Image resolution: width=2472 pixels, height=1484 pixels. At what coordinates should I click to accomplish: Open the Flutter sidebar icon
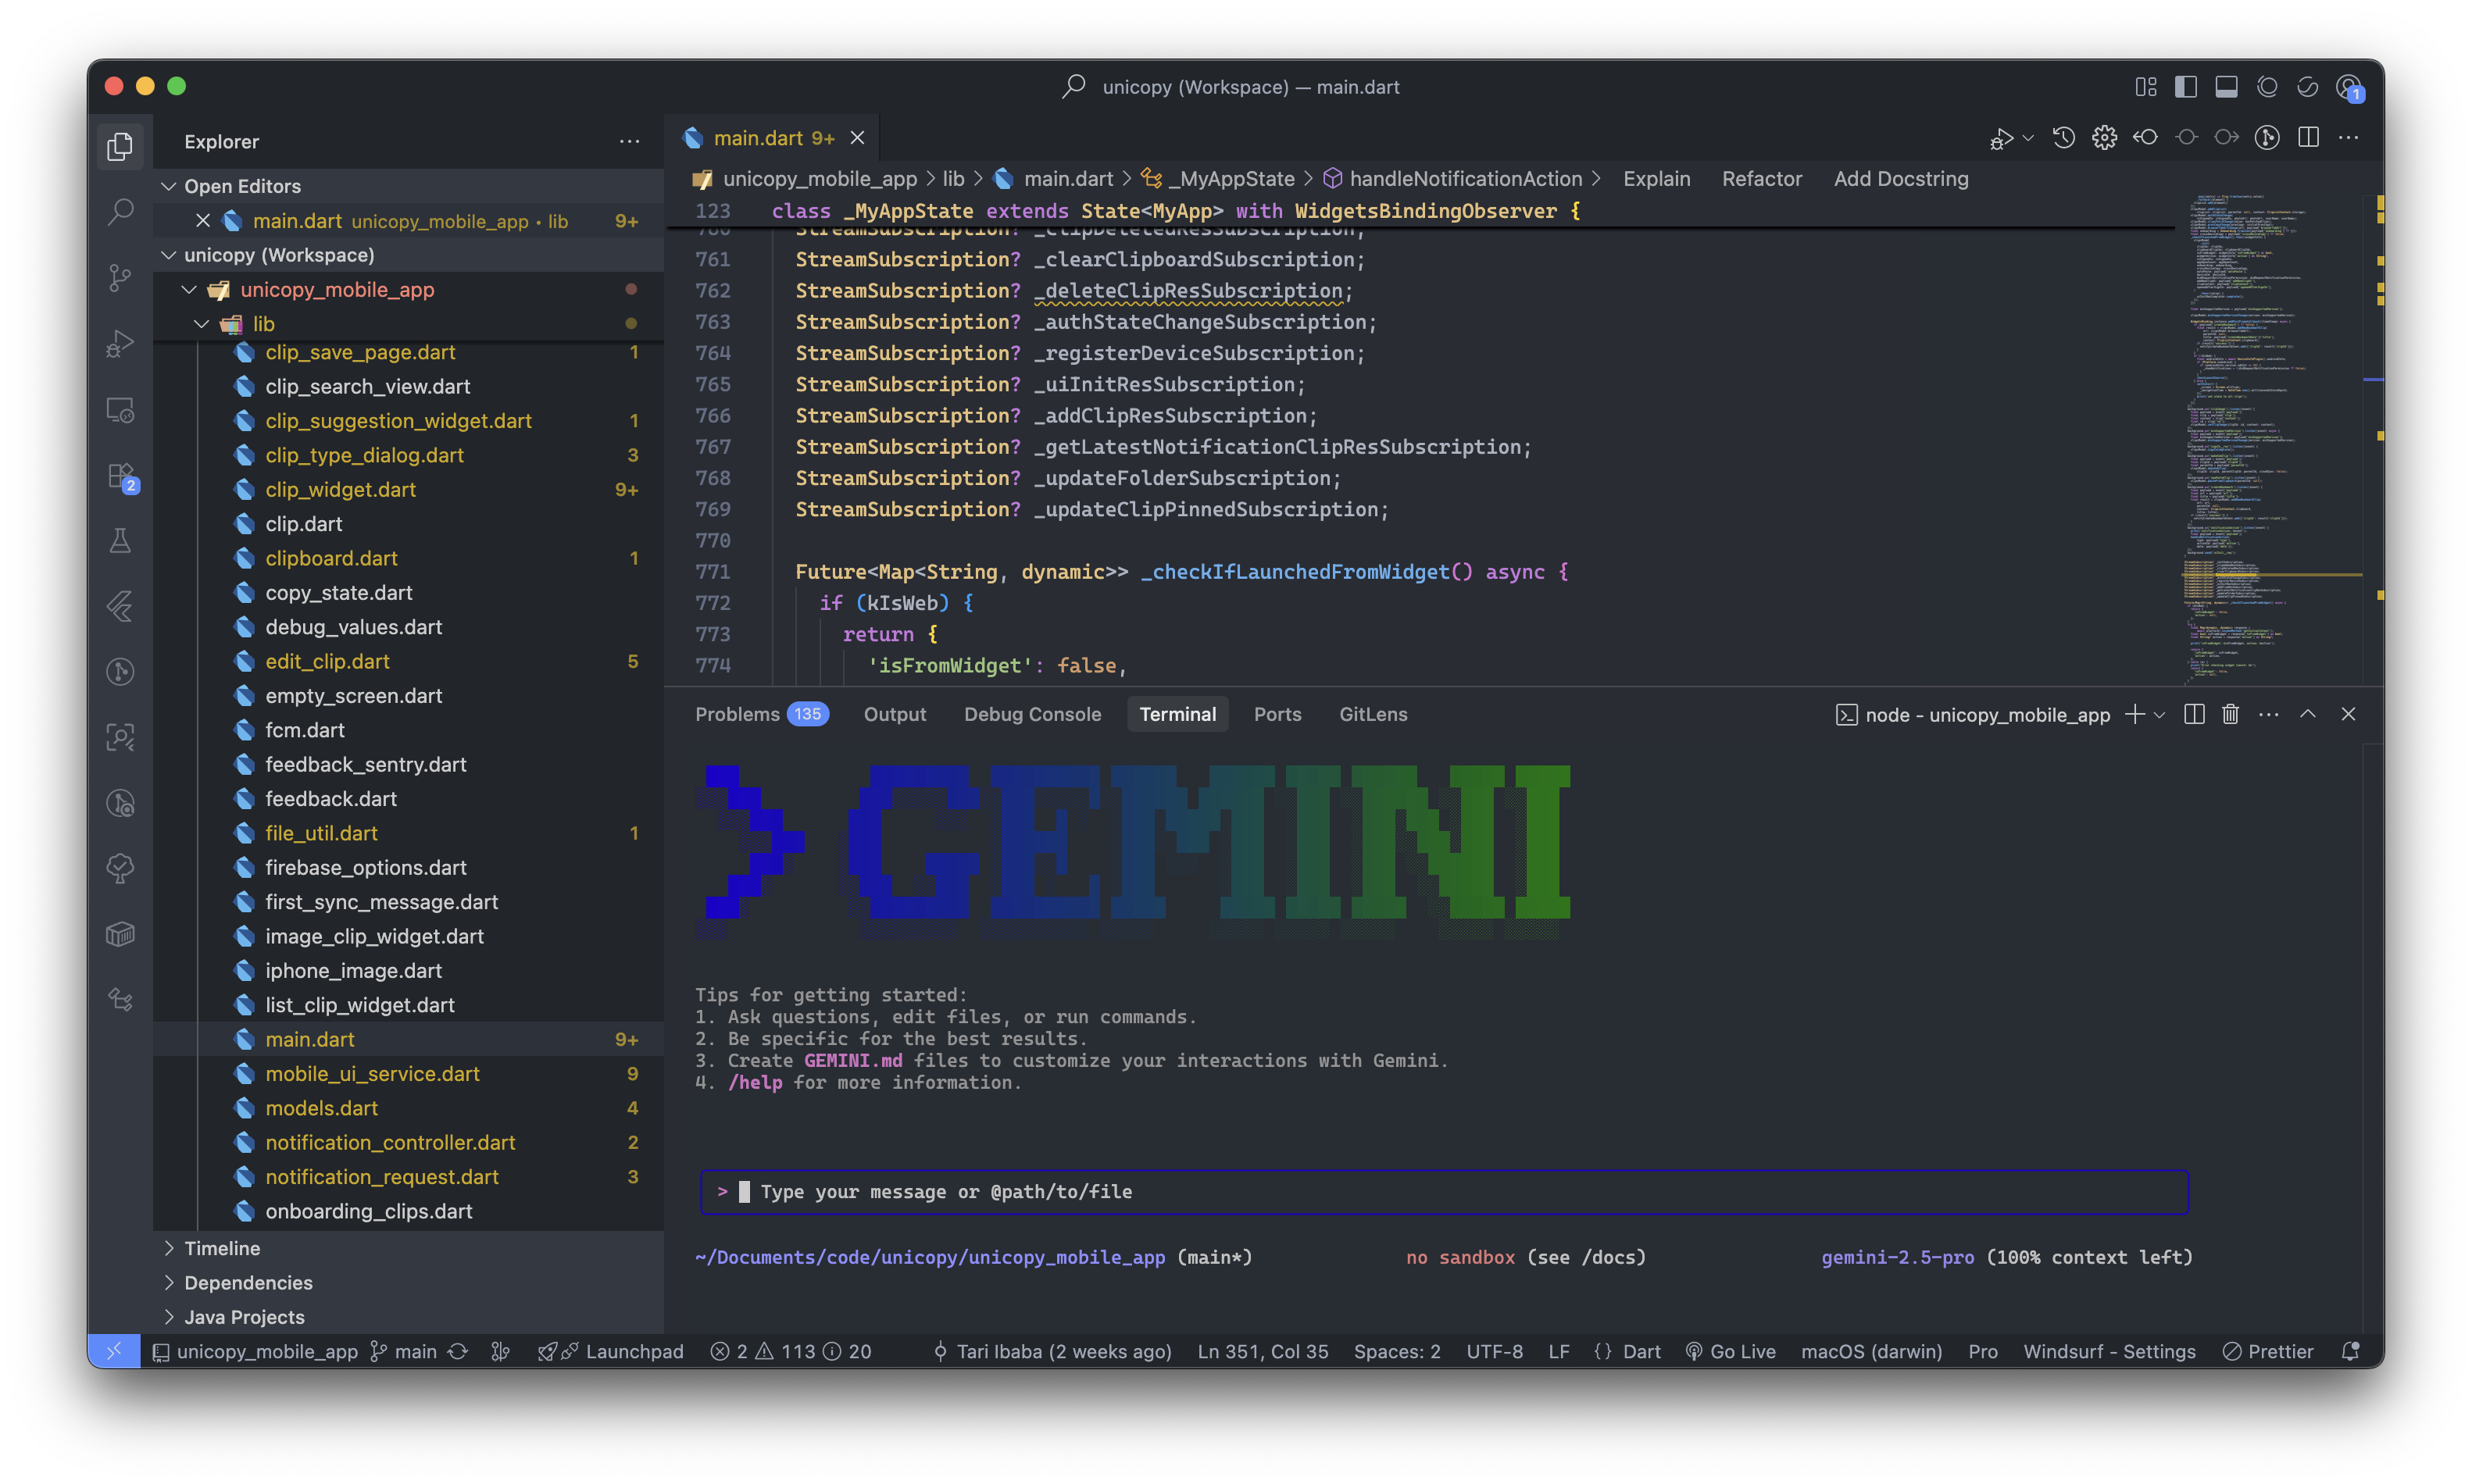pyautogui.click(x=120, y=606)
